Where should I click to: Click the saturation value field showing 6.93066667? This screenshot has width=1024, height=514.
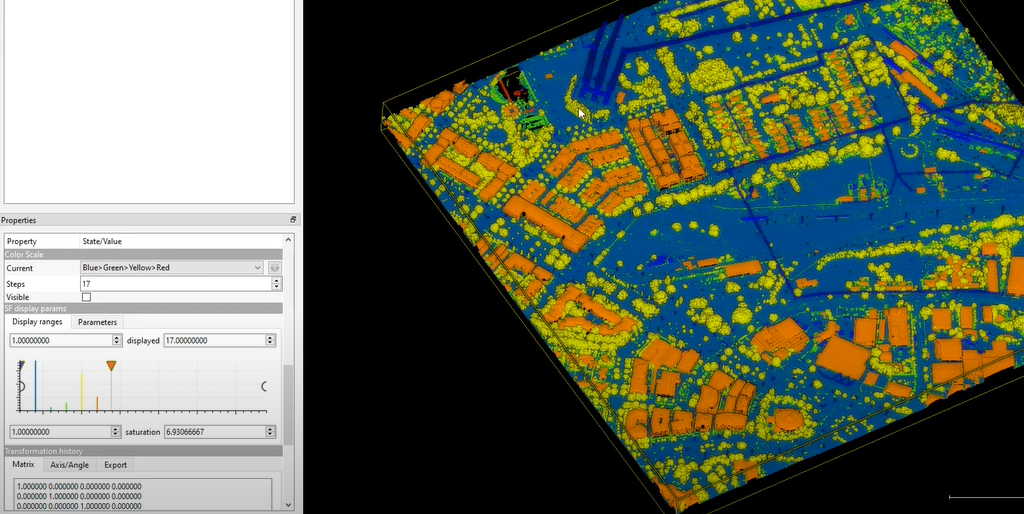pyautogui.click(x=208, y=432)
